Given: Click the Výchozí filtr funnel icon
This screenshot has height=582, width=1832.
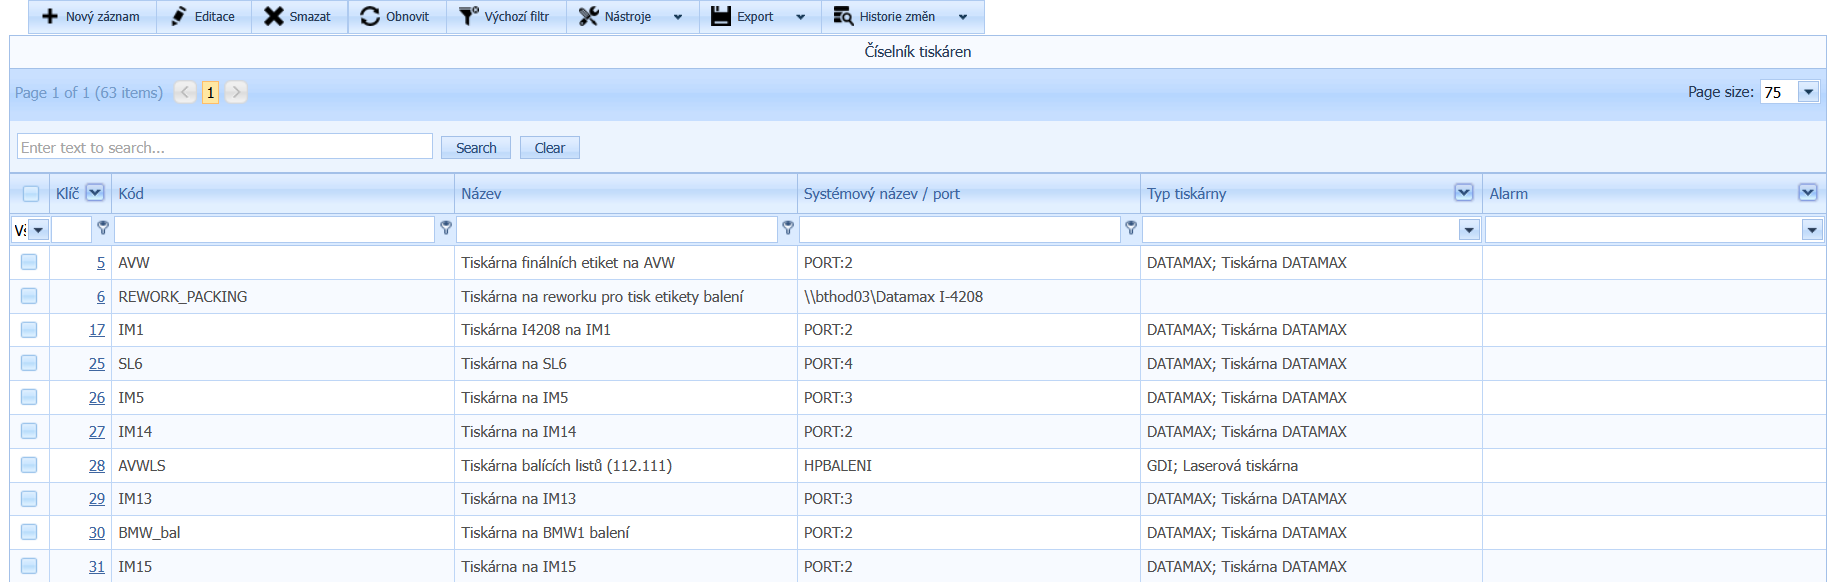Looking at the screenshot, I should point(468,17).
